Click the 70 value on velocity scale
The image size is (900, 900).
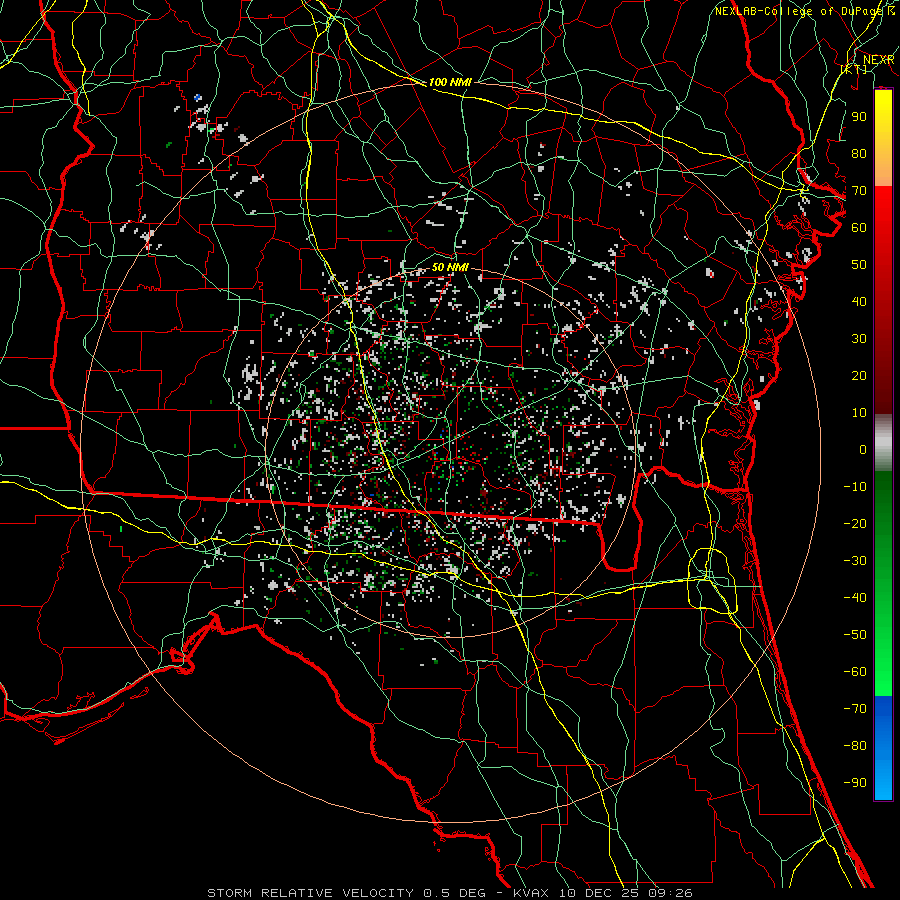click(859, 191)
